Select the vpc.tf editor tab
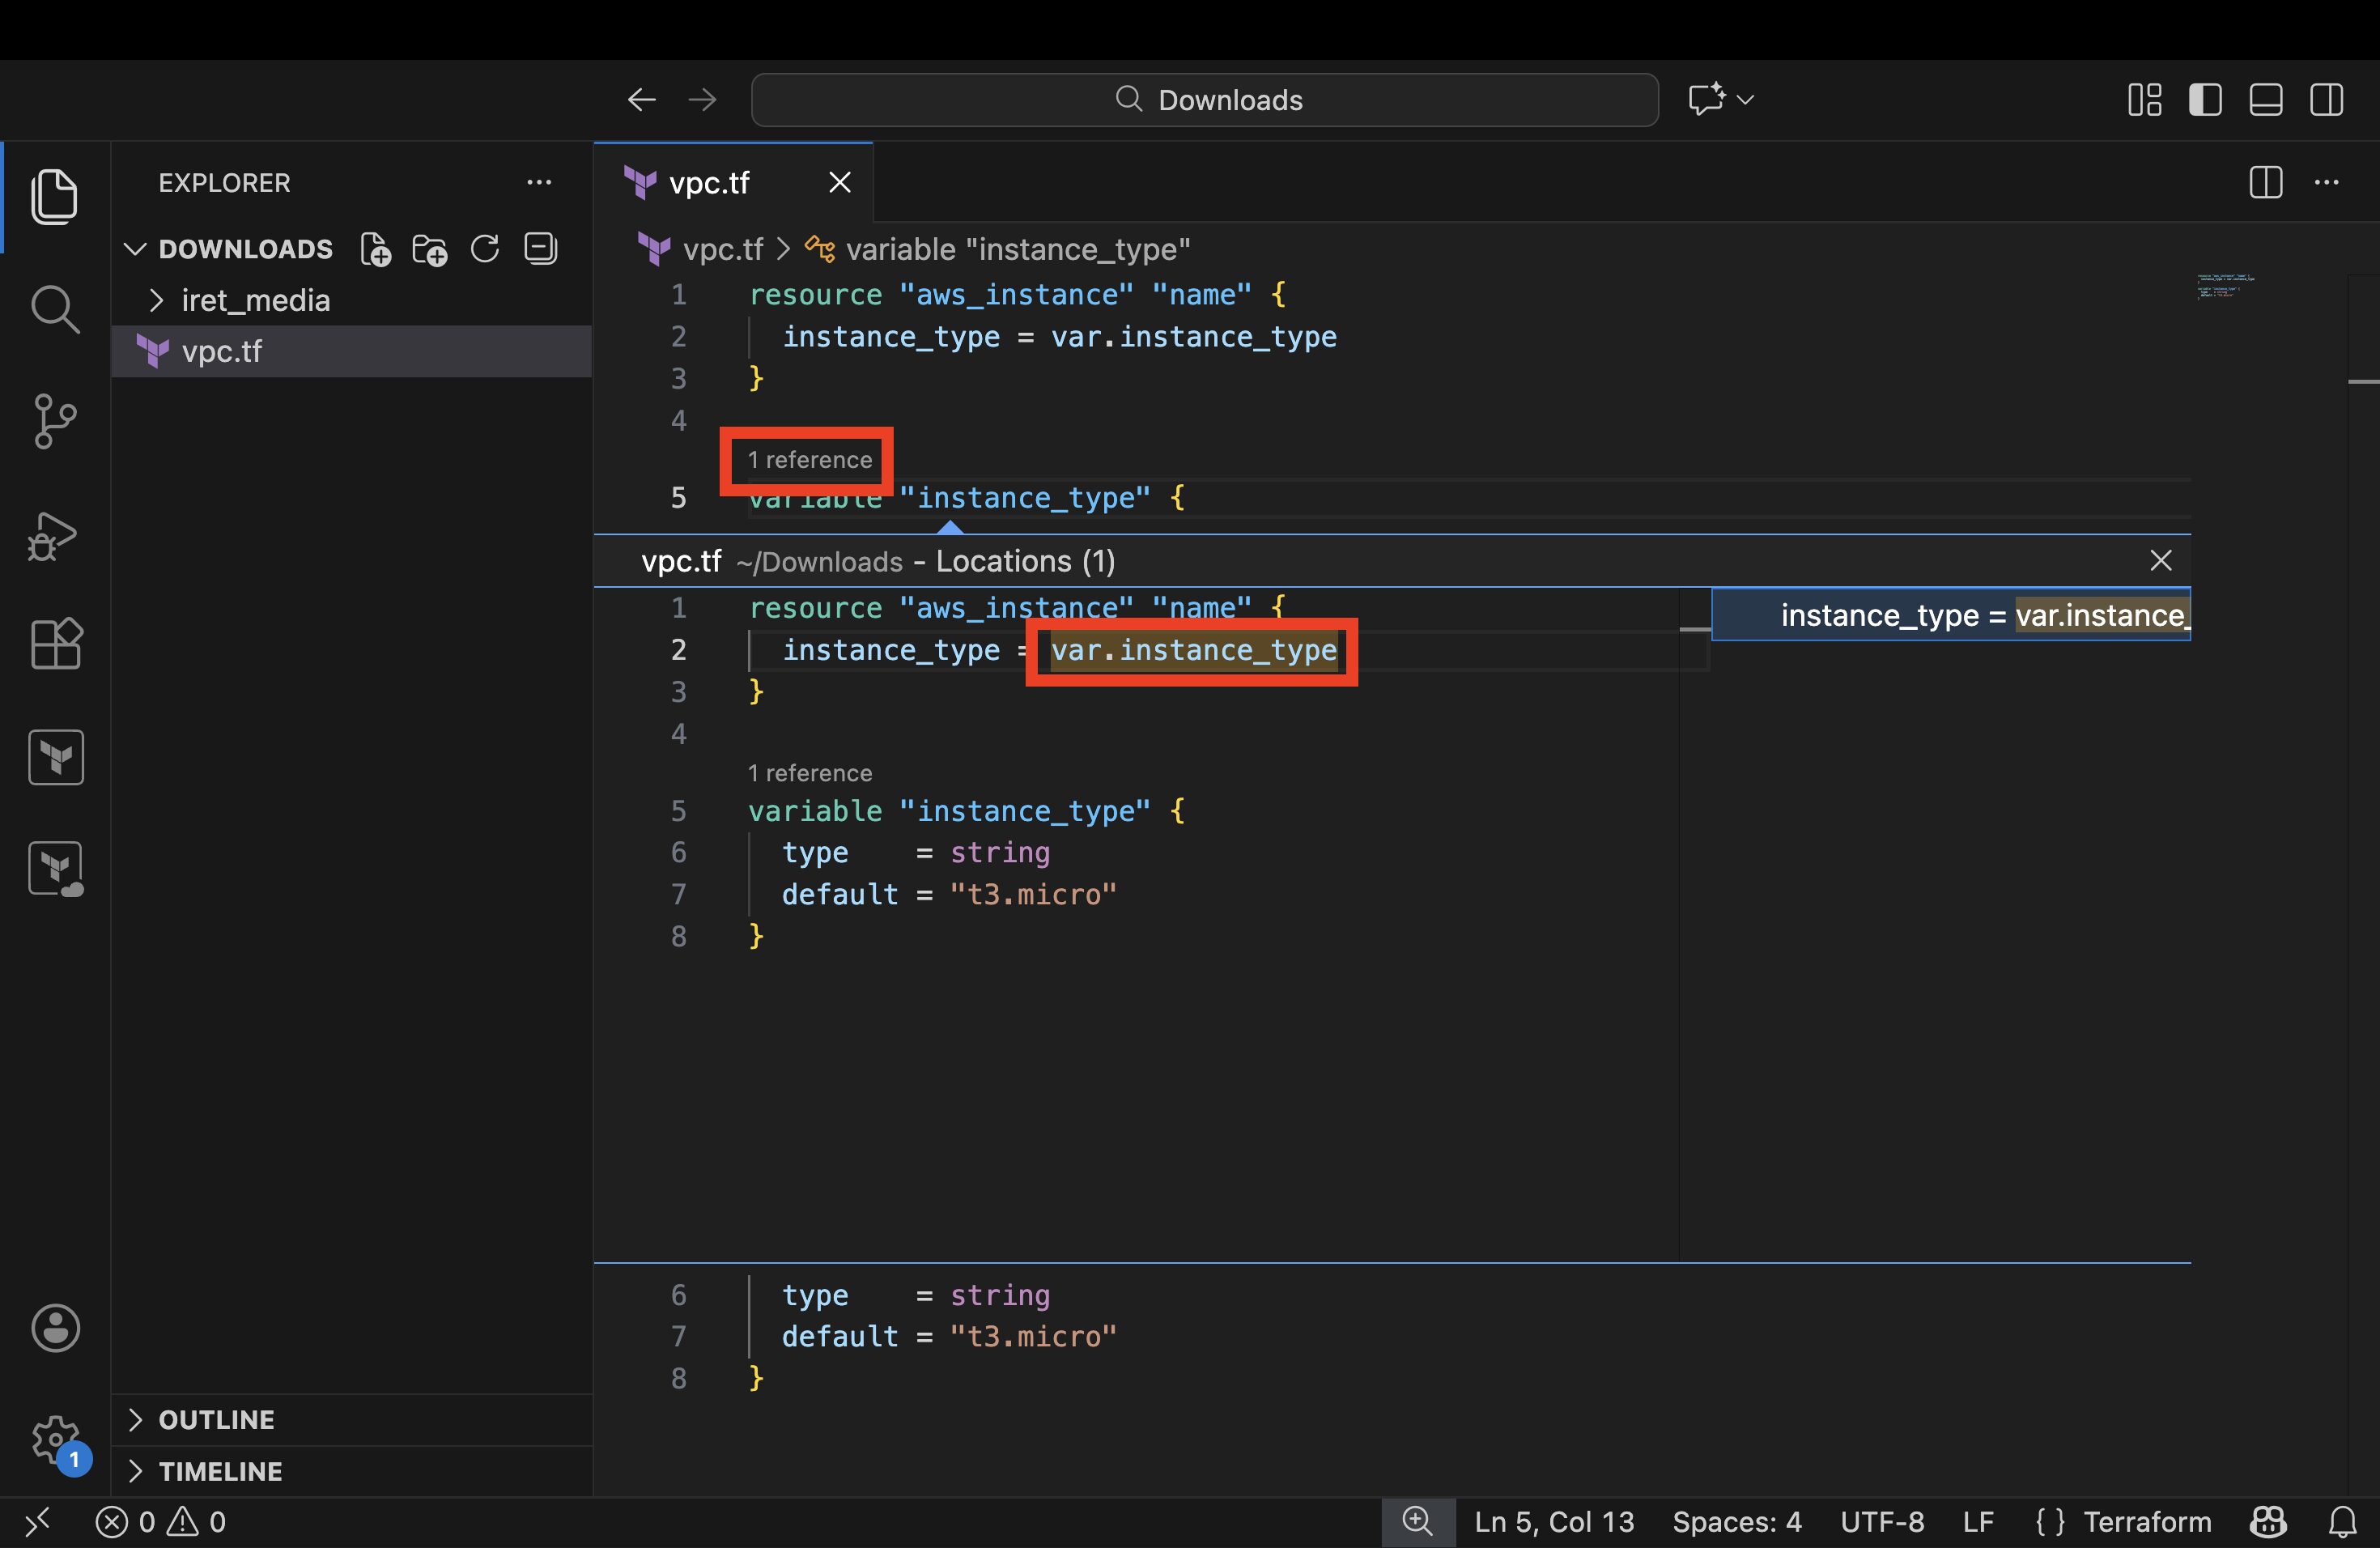This screenshot has width=2380, height=1548. click(708, 183)
